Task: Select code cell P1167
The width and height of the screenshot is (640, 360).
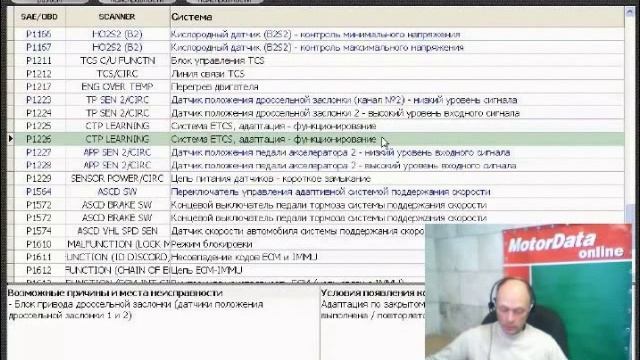Action: click(x=39, y=47)
